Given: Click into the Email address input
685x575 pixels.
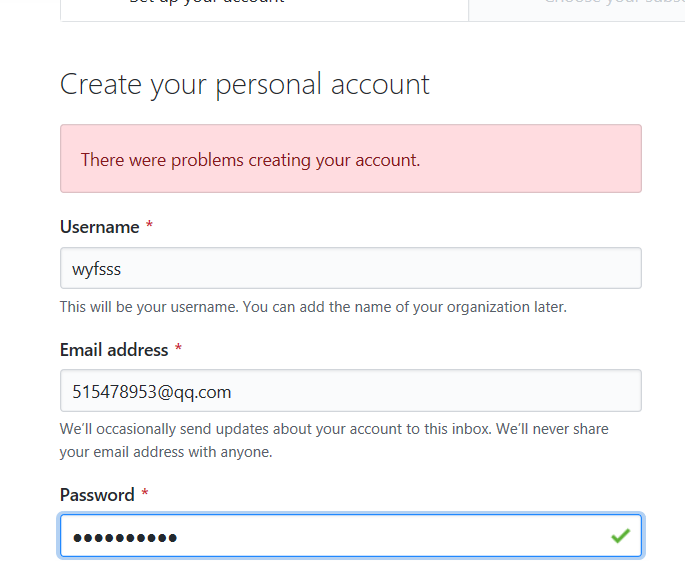Looking at the screenshot, I should 350,391.
